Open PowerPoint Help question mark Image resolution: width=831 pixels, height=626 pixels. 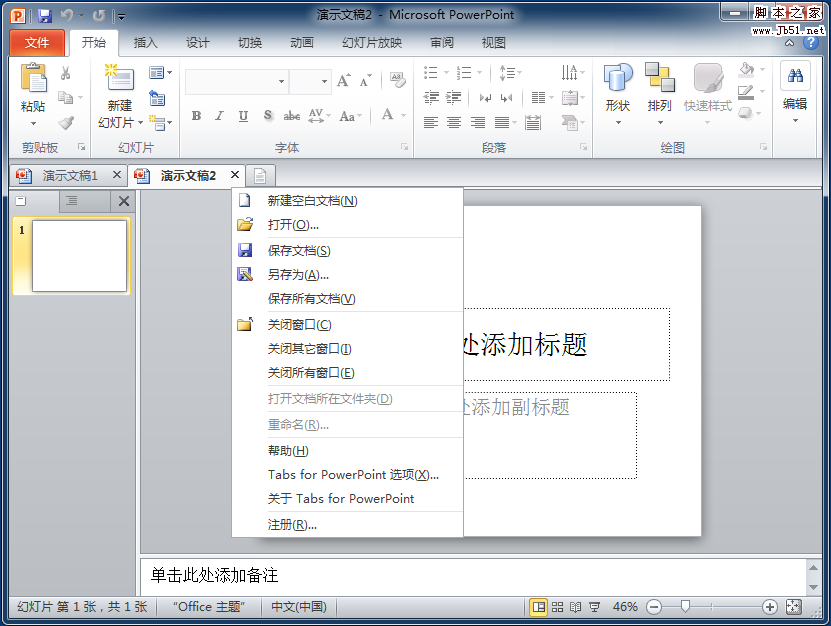point(811,42)
